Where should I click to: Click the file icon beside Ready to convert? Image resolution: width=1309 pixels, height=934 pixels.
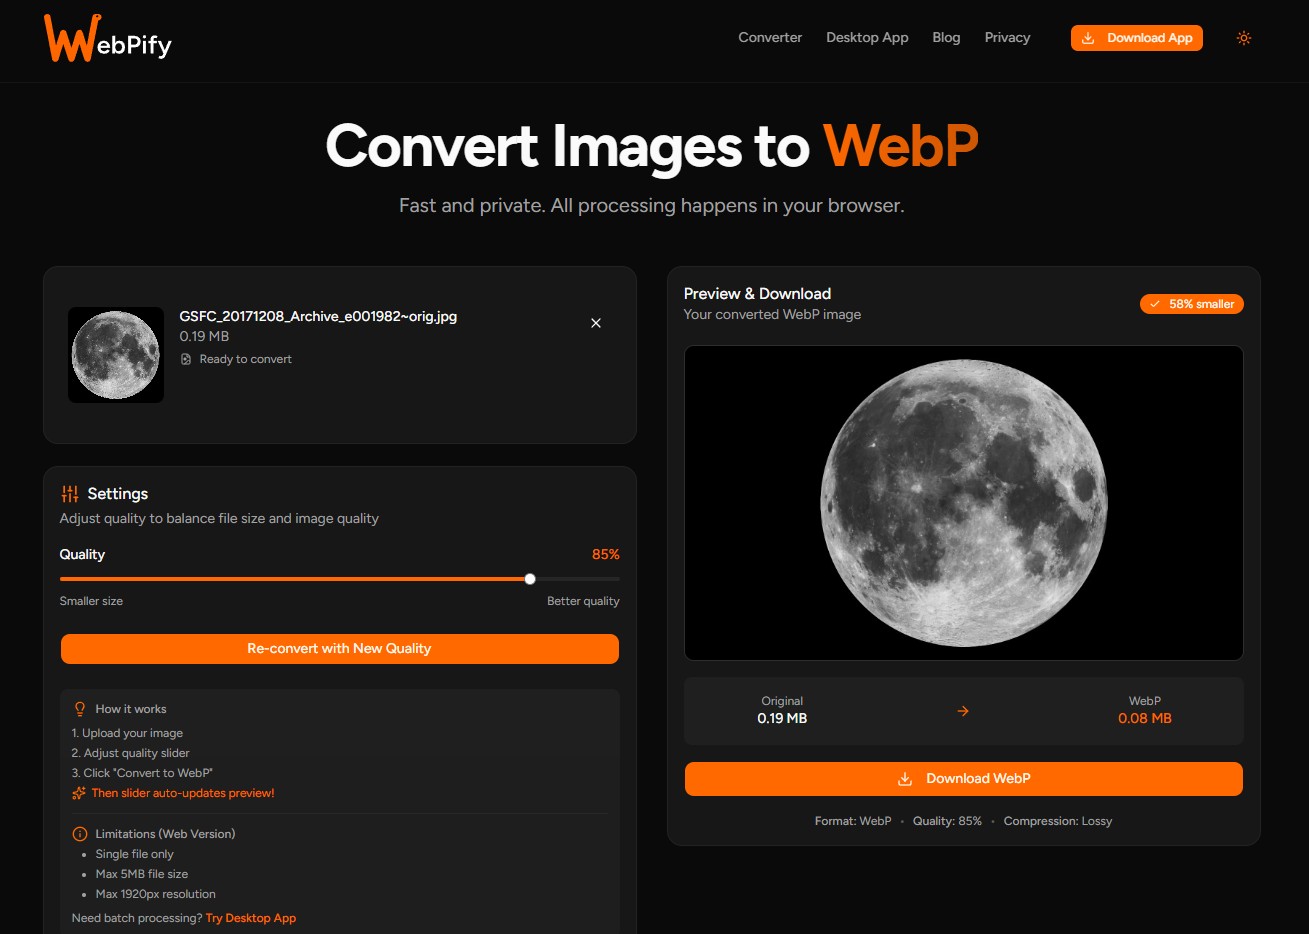[x=186, y=359]
